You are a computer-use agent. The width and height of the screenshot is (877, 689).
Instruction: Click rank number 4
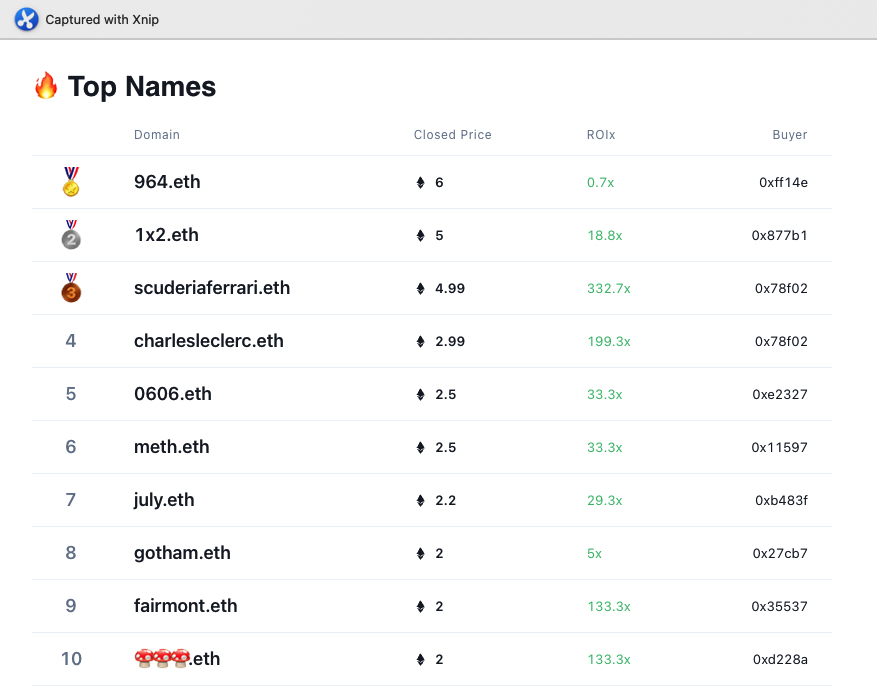point(70,341)
